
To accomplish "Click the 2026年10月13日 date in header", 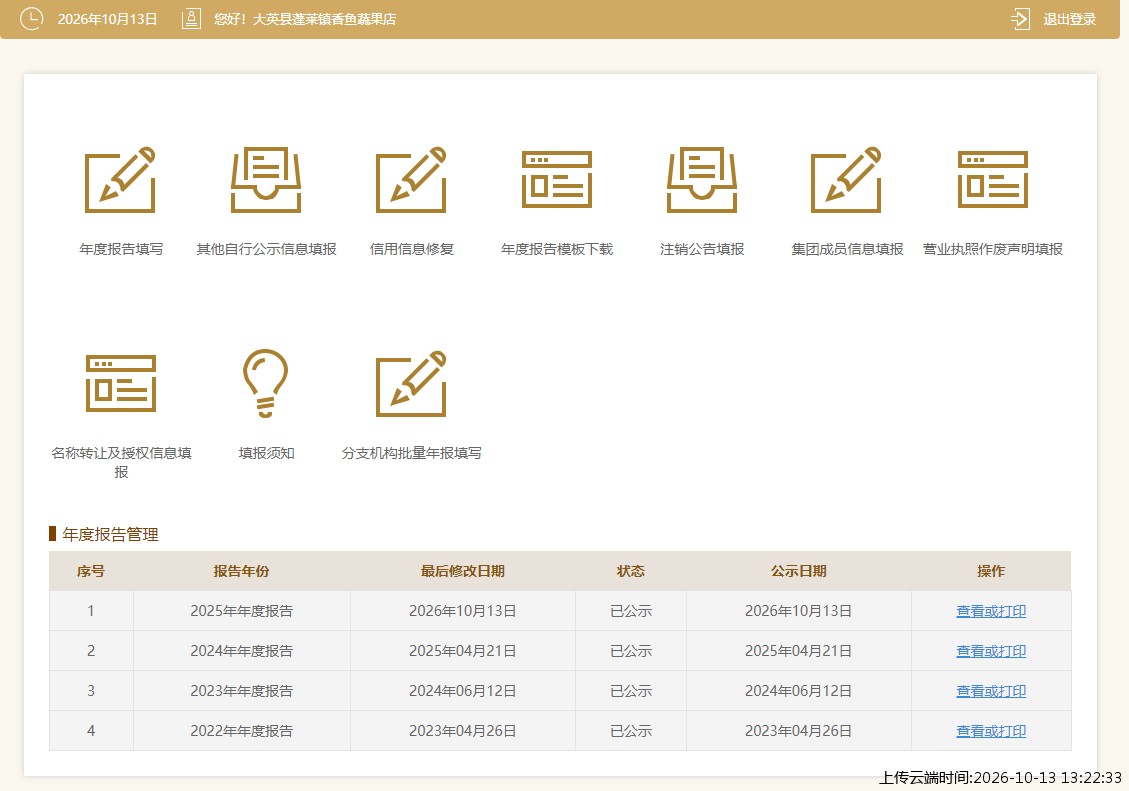I will pos(107,19).
